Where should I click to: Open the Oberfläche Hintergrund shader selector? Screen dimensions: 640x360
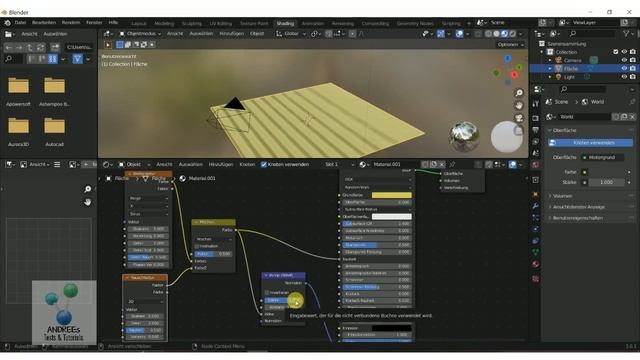pos(602,158)
